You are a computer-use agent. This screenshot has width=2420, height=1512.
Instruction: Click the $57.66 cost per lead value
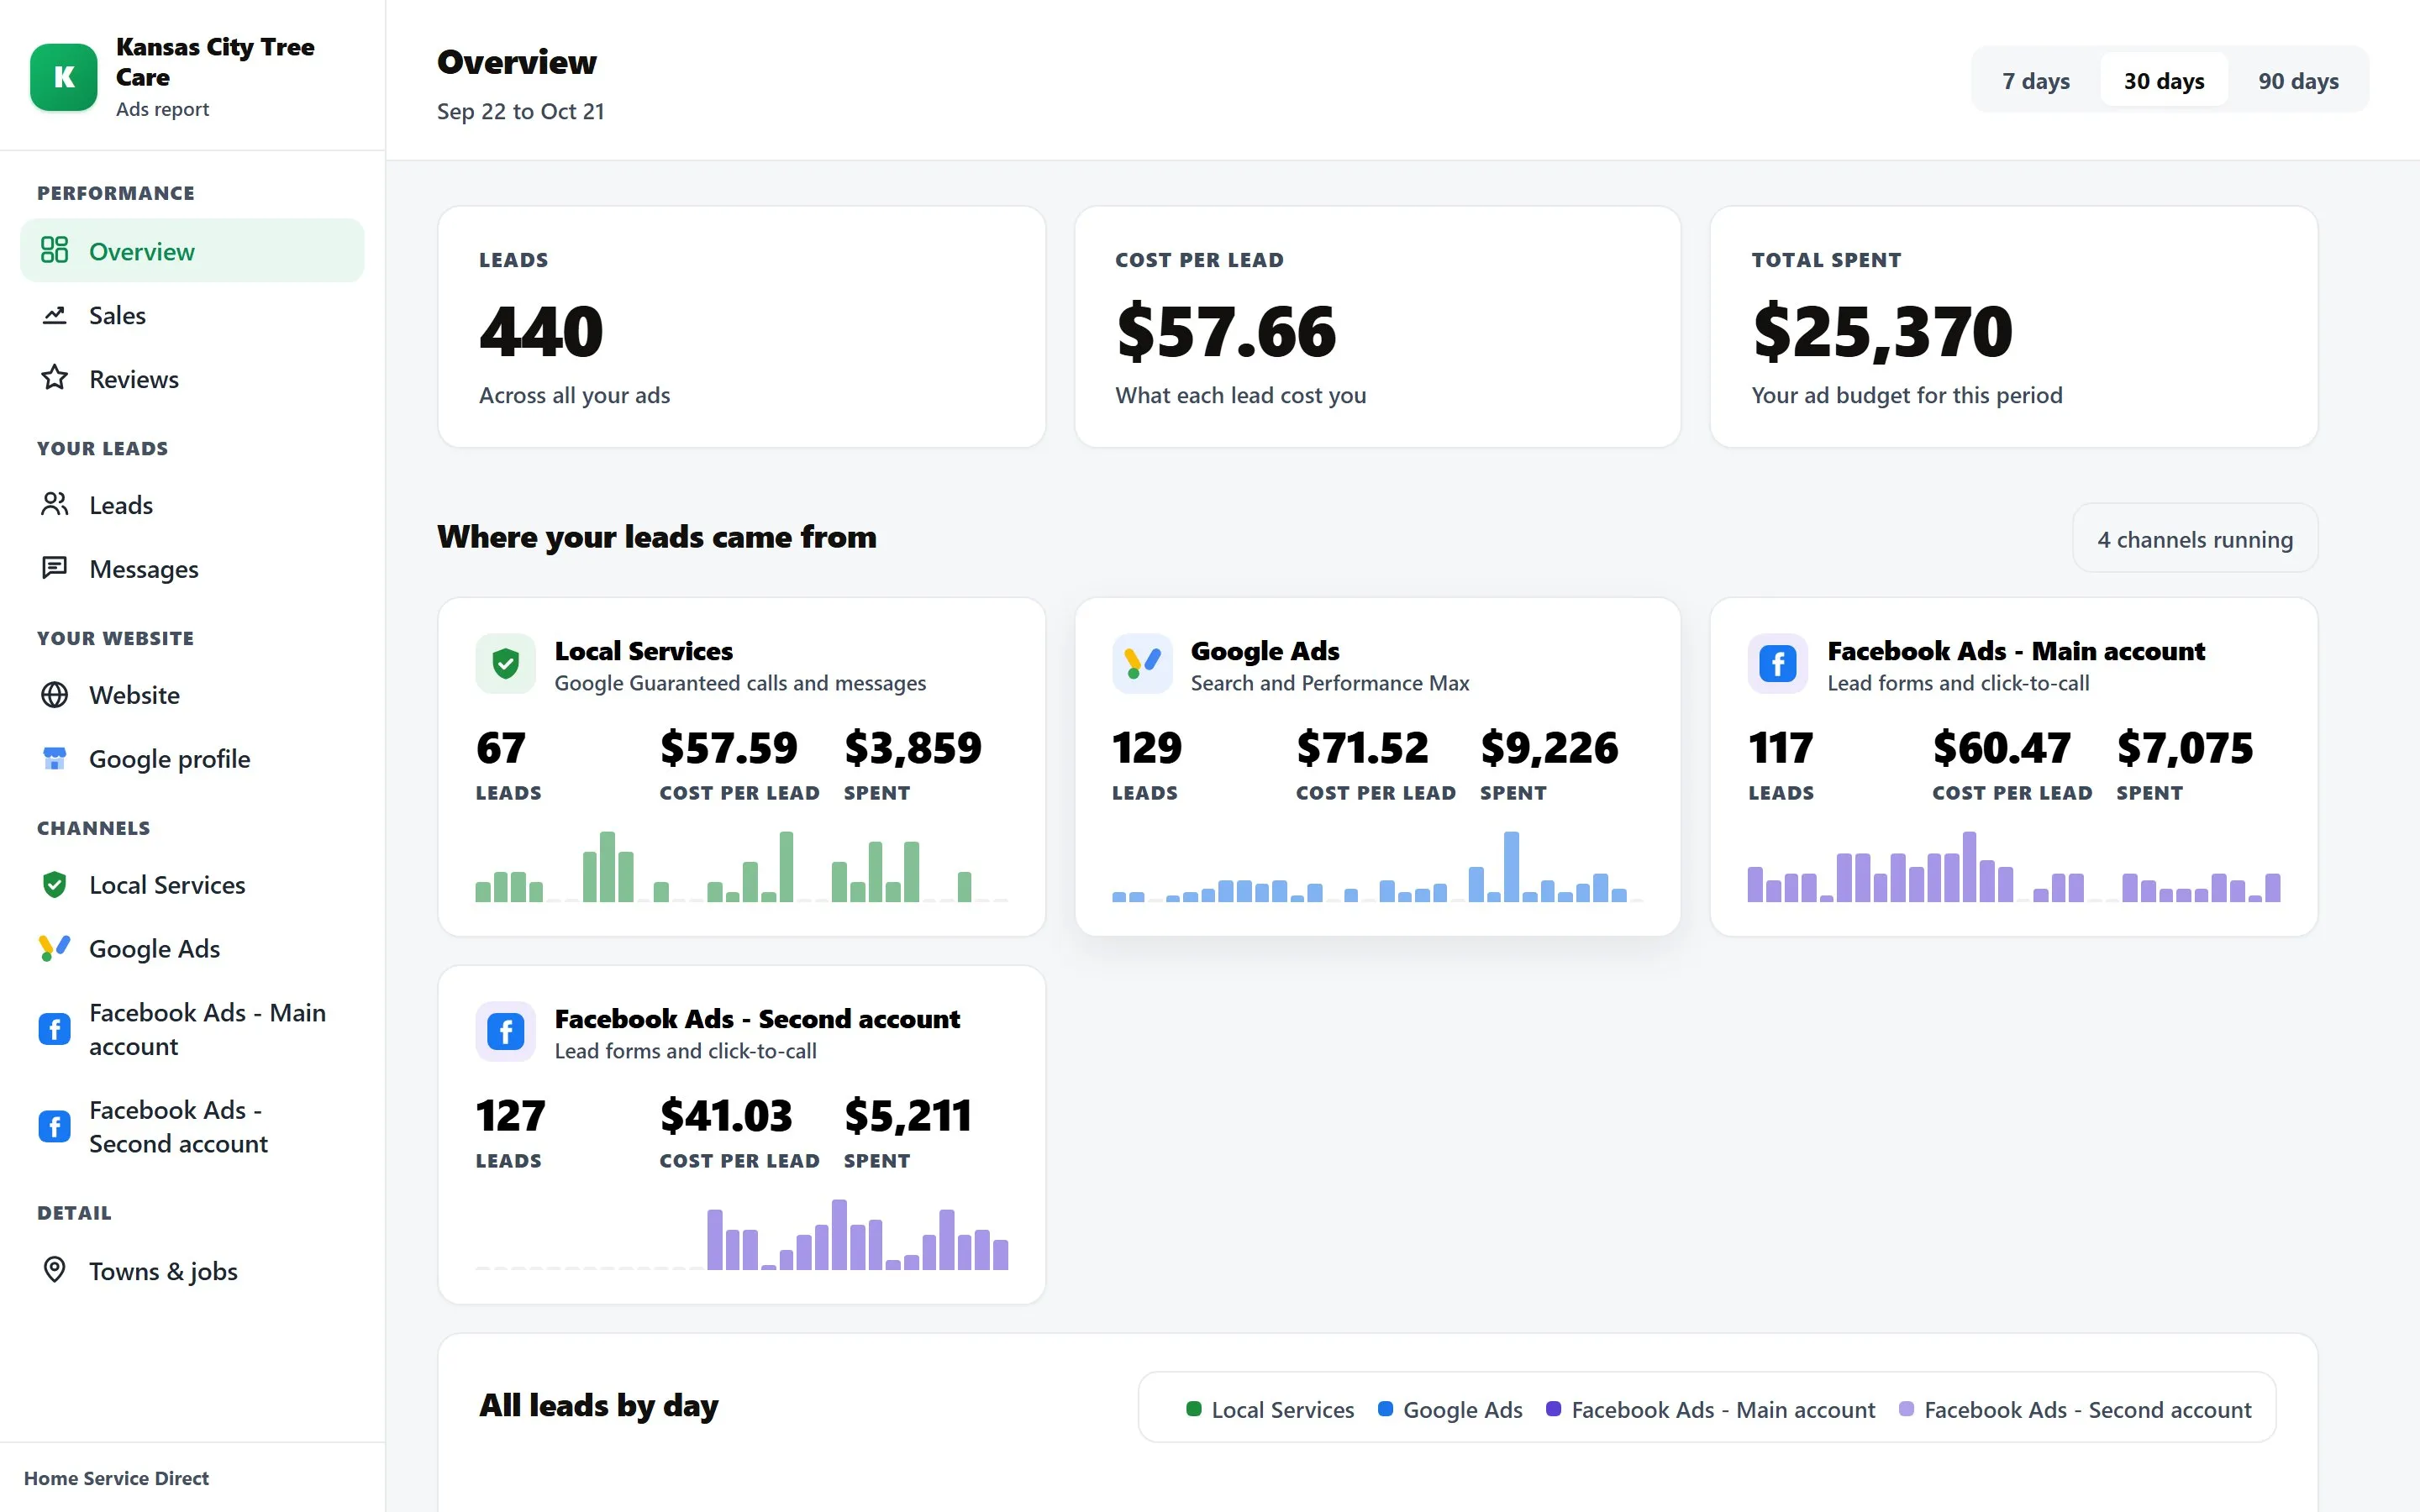[x=1226, y=331]
